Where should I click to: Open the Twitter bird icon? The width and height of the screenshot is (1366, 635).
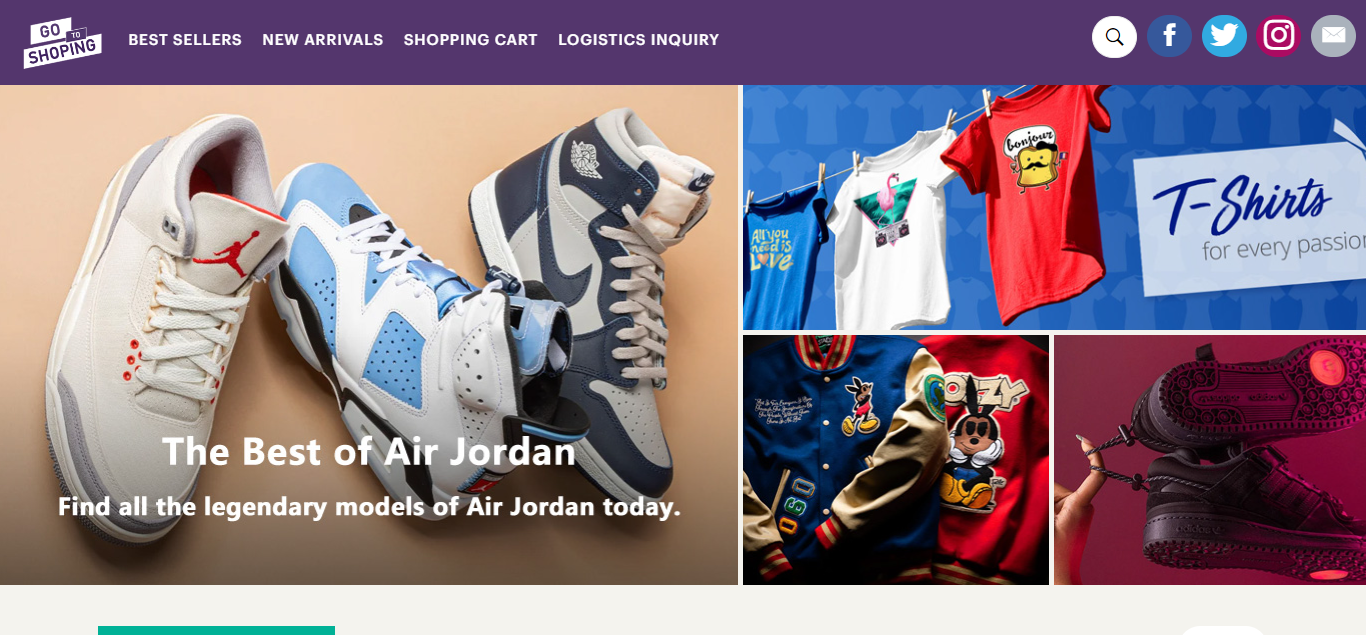coord(1224,36)
